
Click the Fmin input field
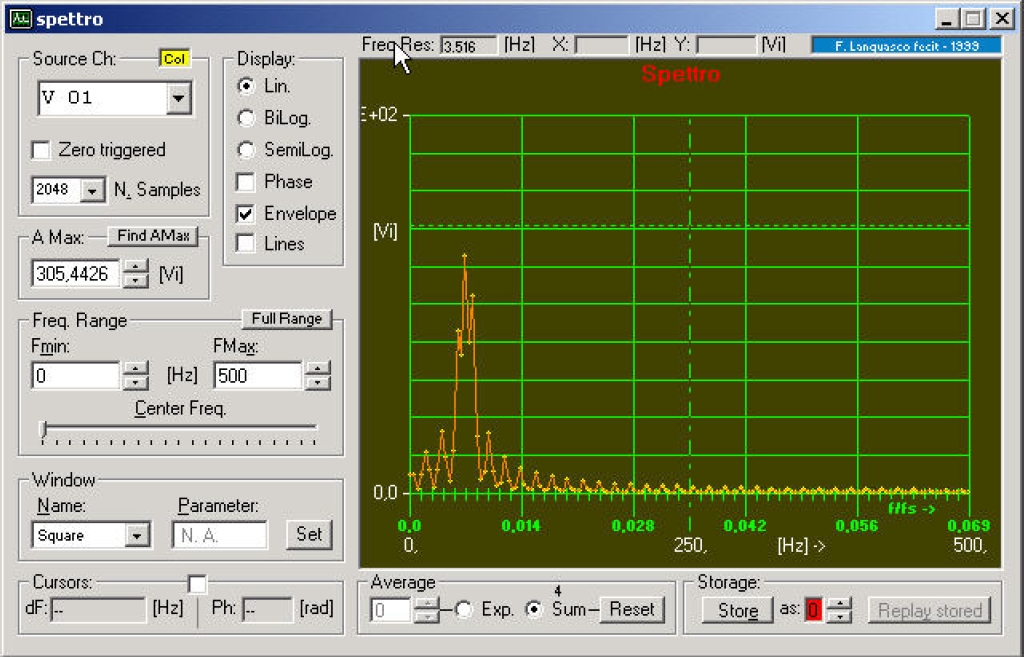click(75, 376)
